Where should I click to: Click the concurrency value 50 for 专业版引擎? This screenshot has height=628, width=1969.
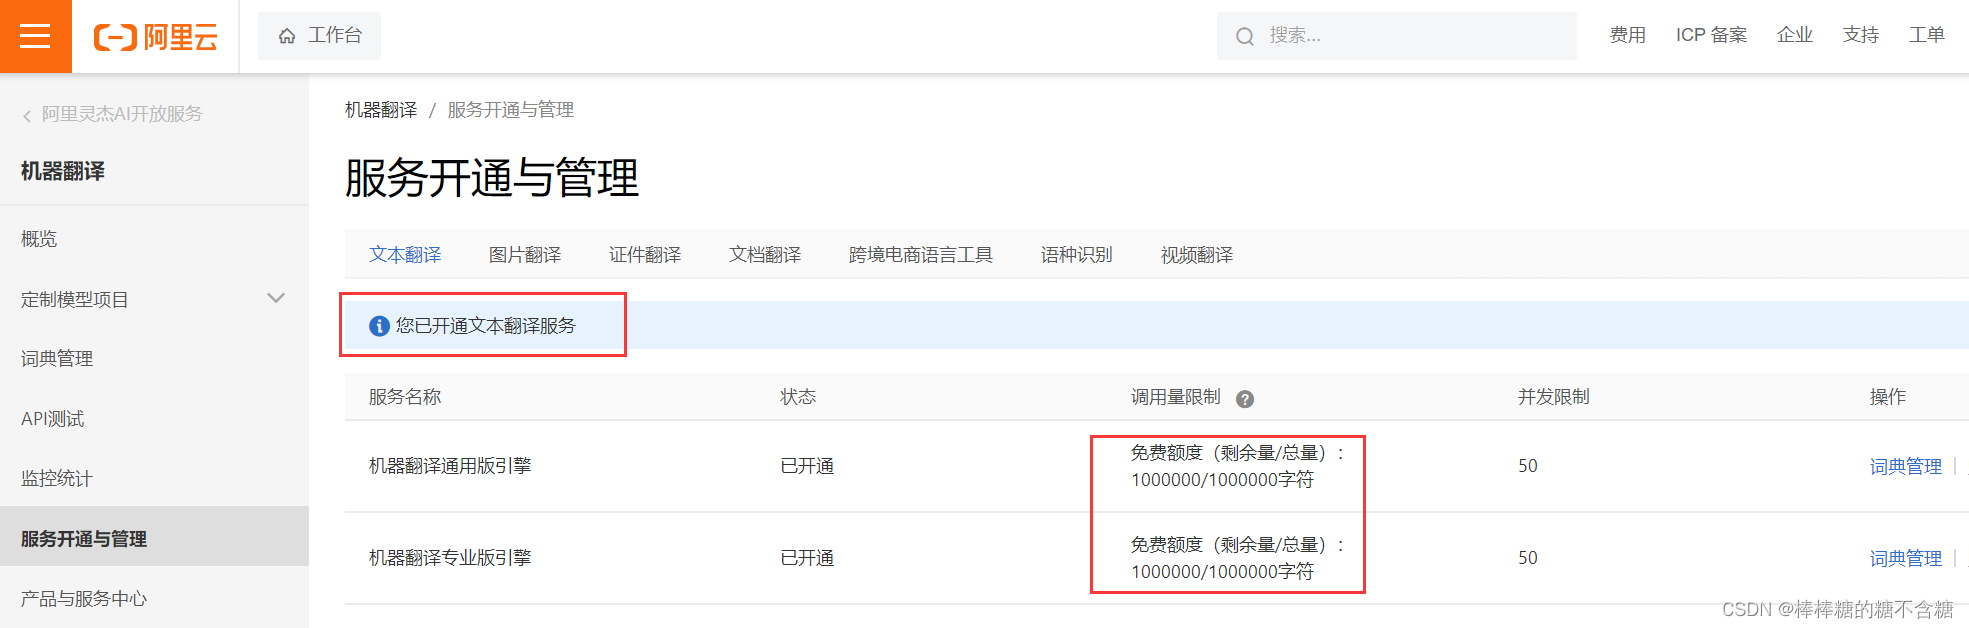point(1528,558)
